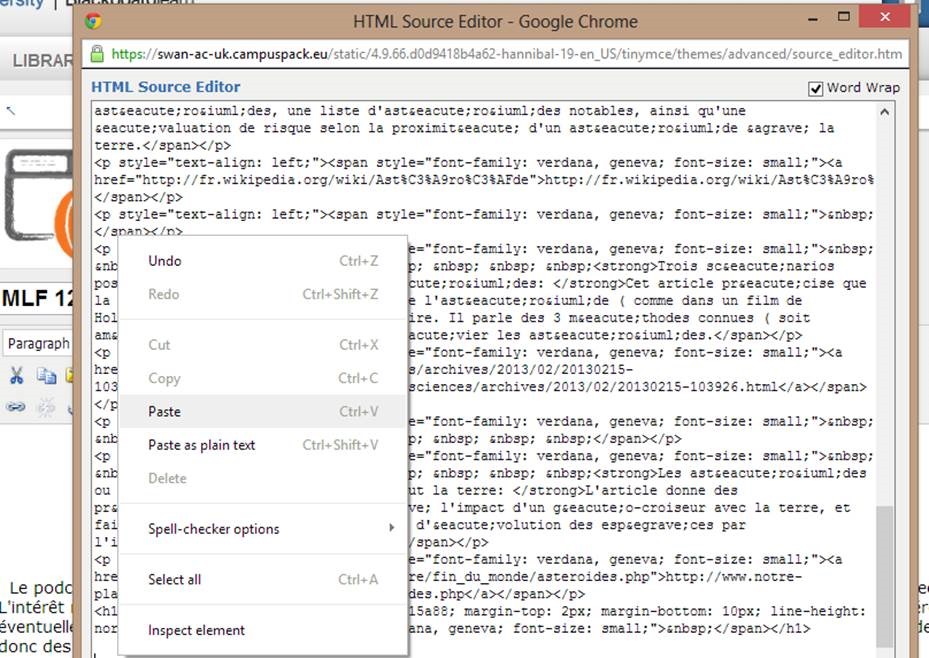
Task: Click the Unlink broken chain icon
Action: click(46, 407)
